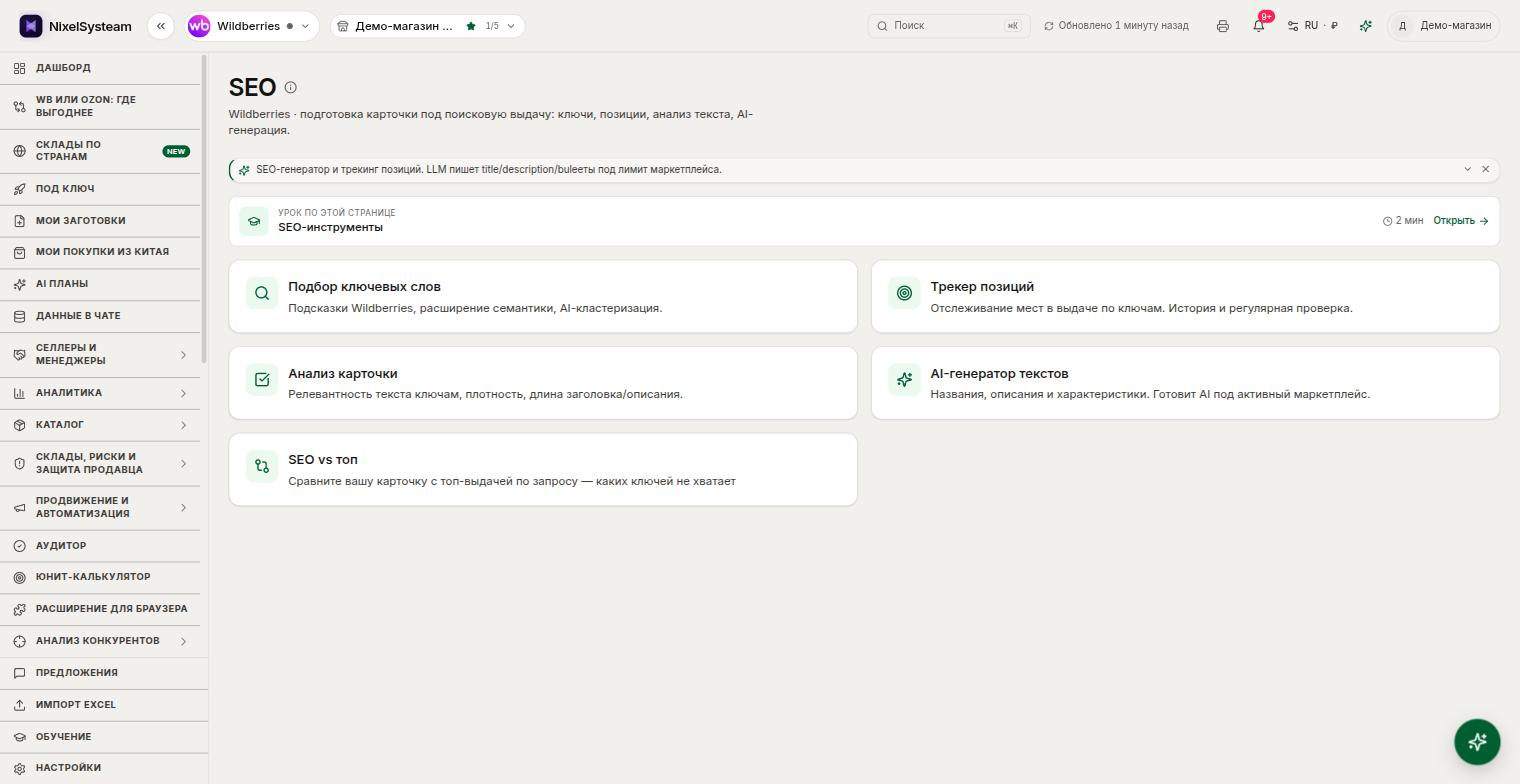This screenshot has width=1520, height=784.
Task: Open the Демо-магазин store selector dropdown
Action: 427,26
